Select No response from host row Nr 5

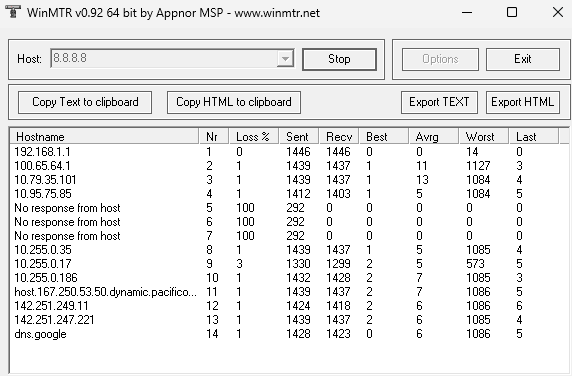(x=288, y=208)
